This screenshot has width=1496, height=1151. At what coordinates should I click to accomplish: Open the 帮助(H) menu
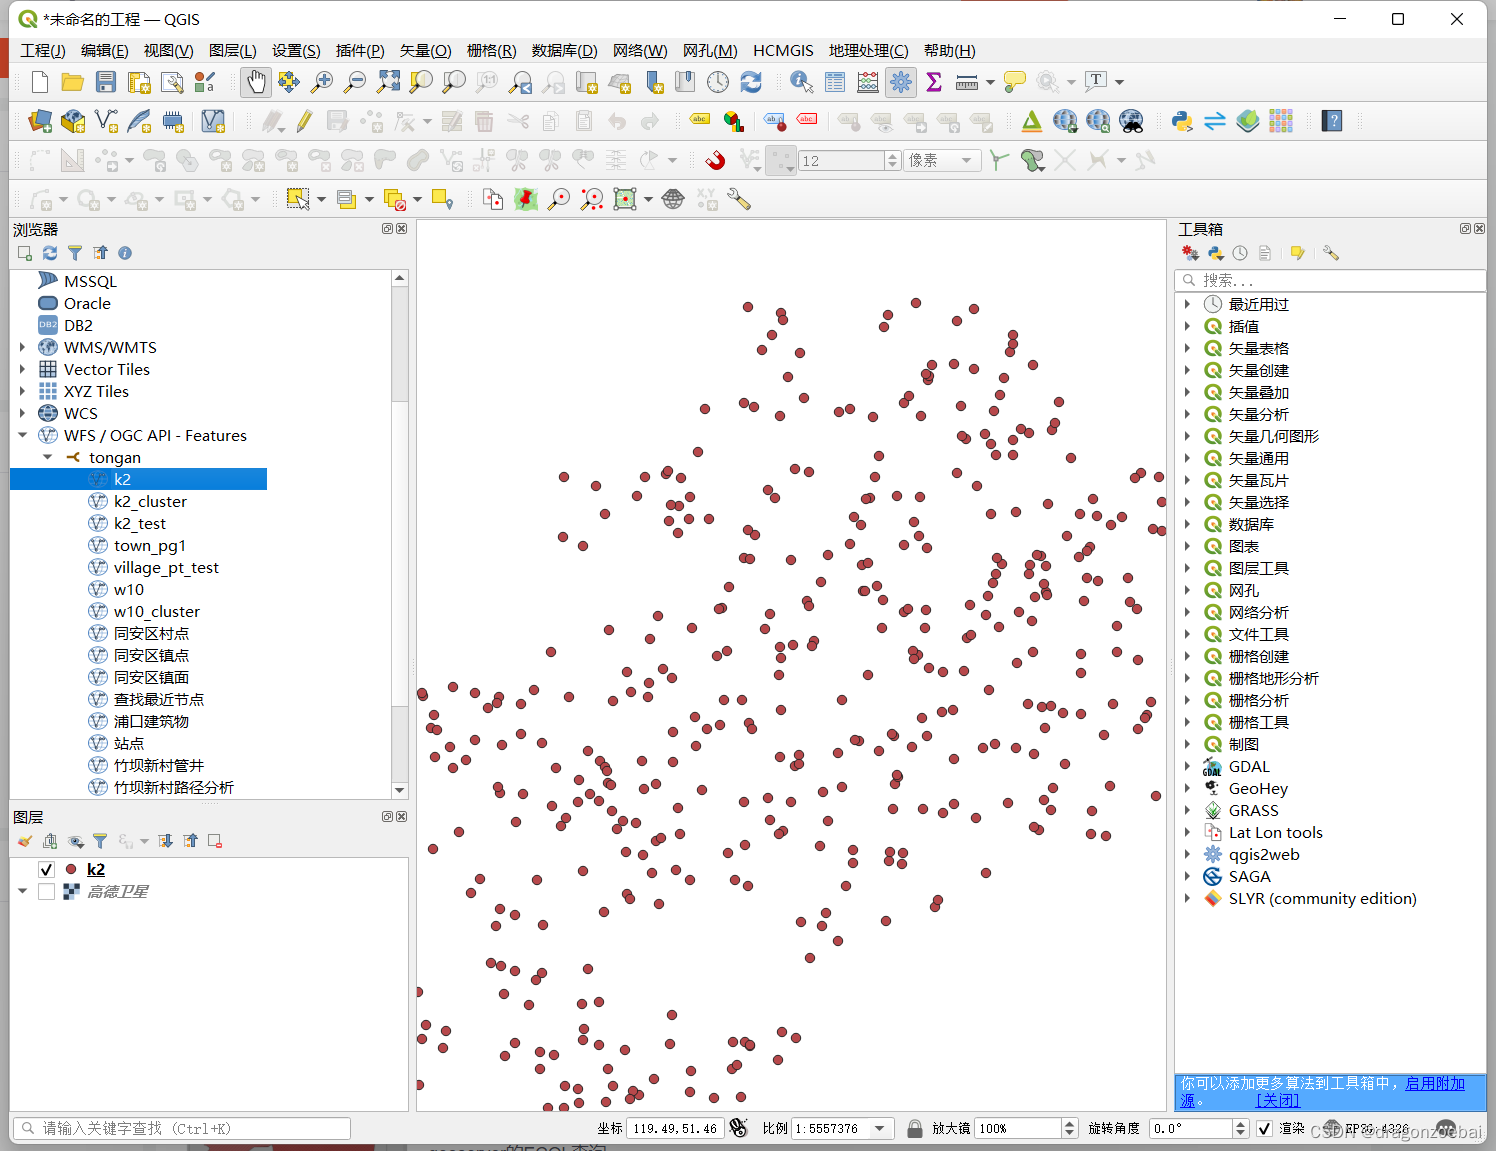point(949,50)
